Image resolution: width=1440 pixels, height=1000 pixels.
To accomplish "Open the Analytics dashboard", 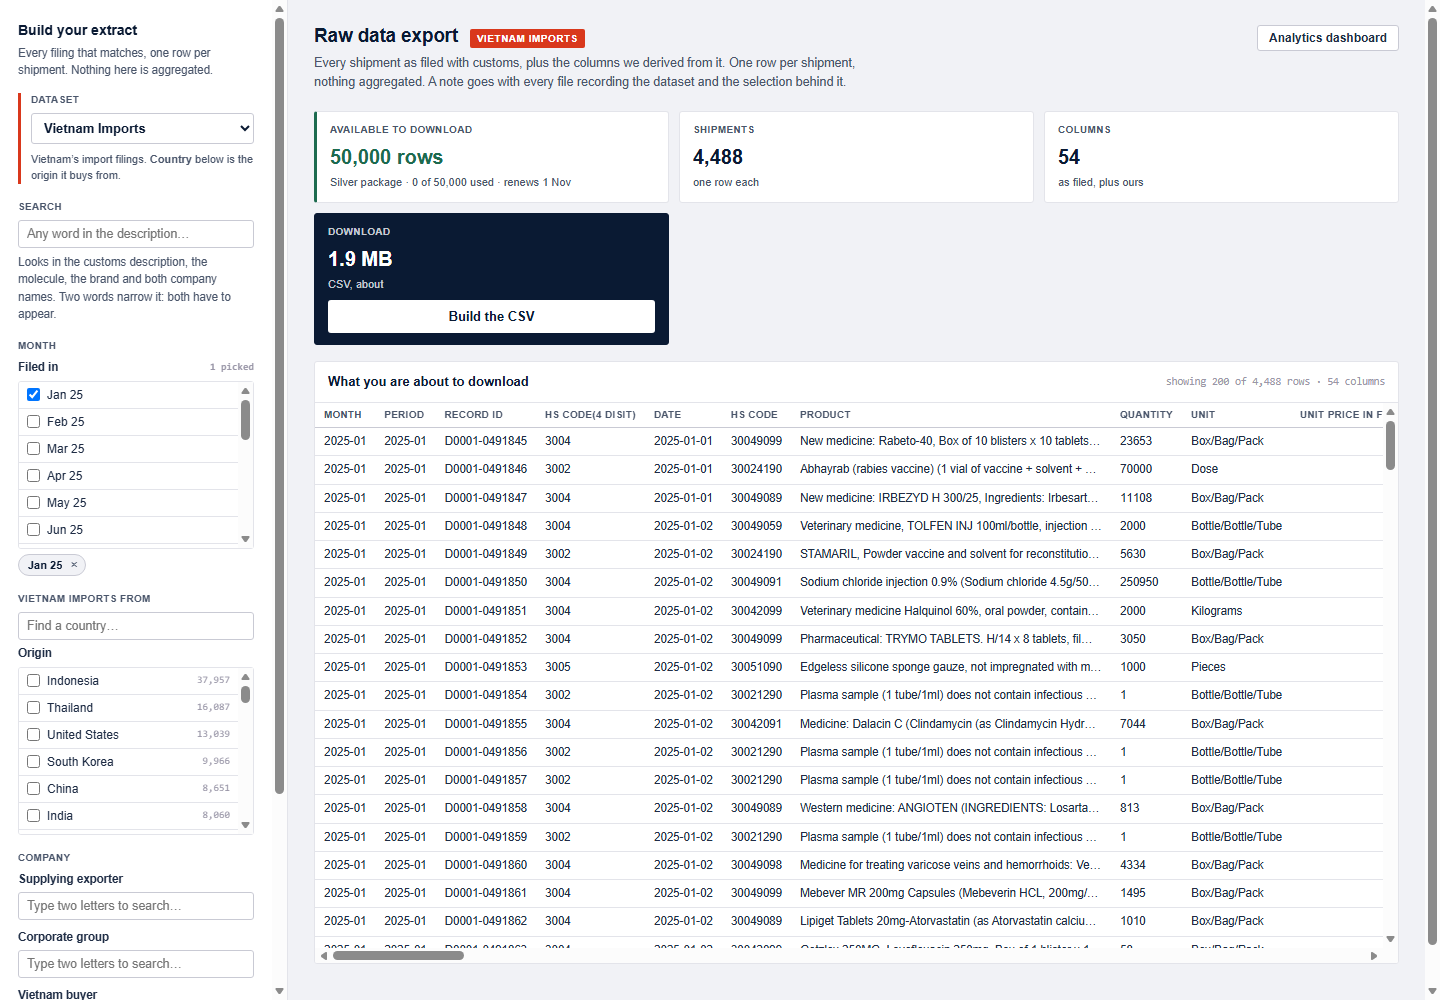I will click(1327, 38).
